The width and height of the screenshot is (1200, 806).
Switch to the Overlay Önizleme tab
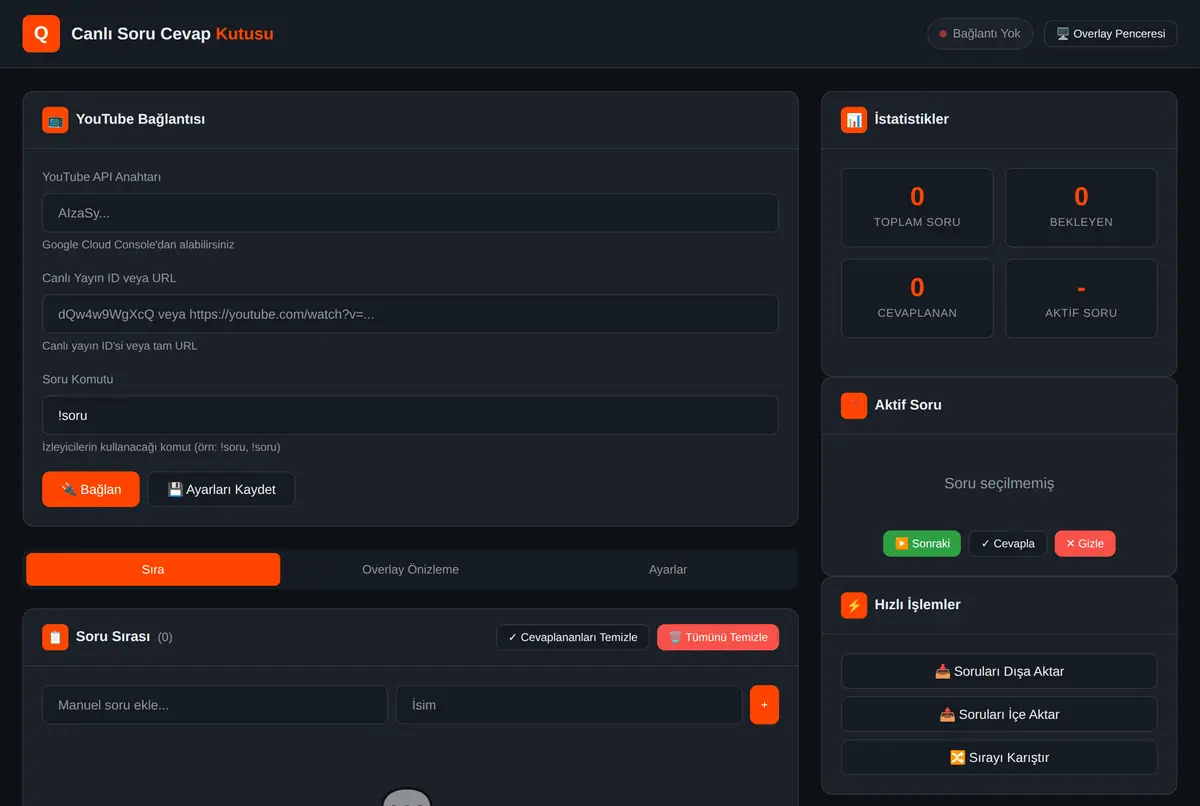[410, 569]
